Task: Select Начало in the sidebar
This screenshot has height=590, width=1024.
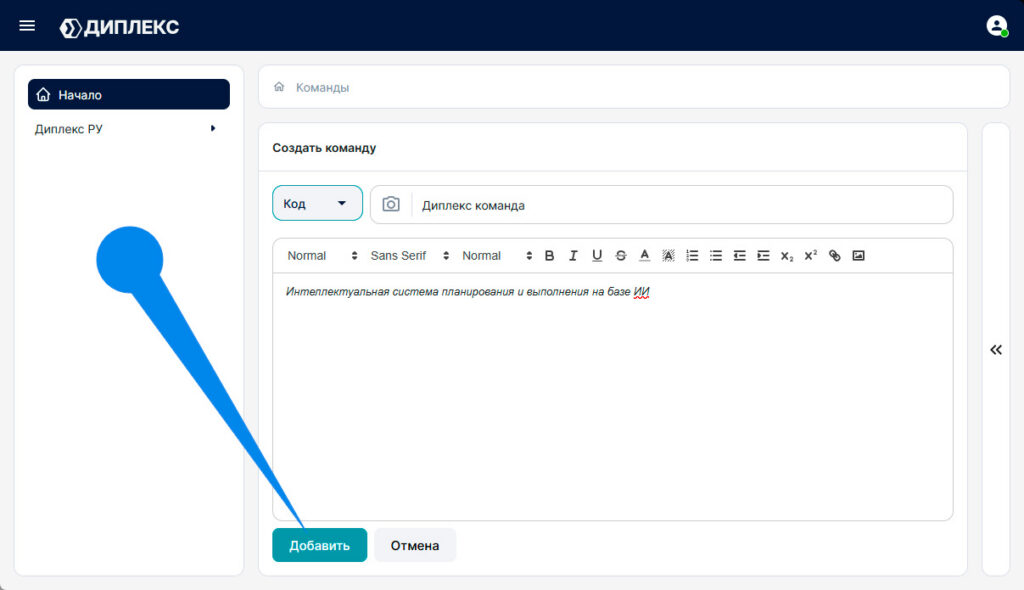Action: click(x=129, y=95)
